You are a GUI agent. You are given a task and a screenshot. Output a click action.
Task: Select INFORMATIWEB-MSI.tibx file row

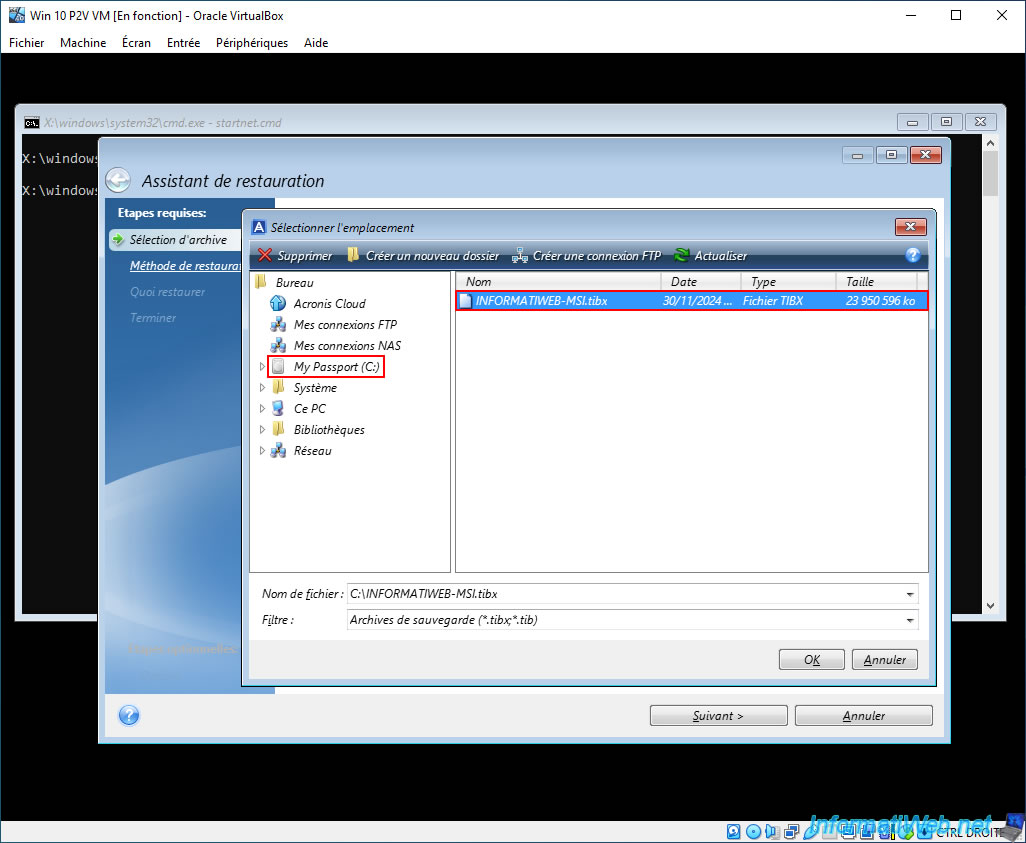tap(692, 301)
